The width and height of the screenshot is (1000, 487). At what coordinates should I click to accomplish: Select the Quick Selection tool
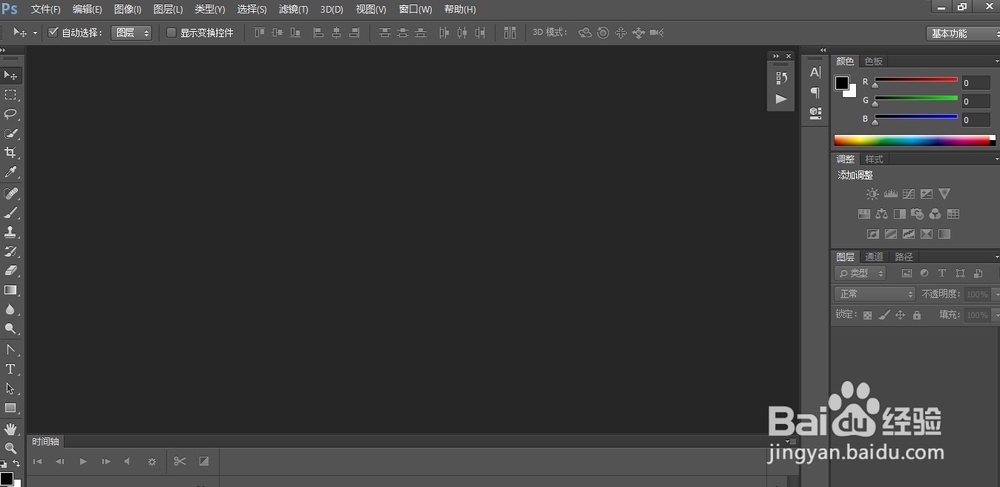click(10, 133)
